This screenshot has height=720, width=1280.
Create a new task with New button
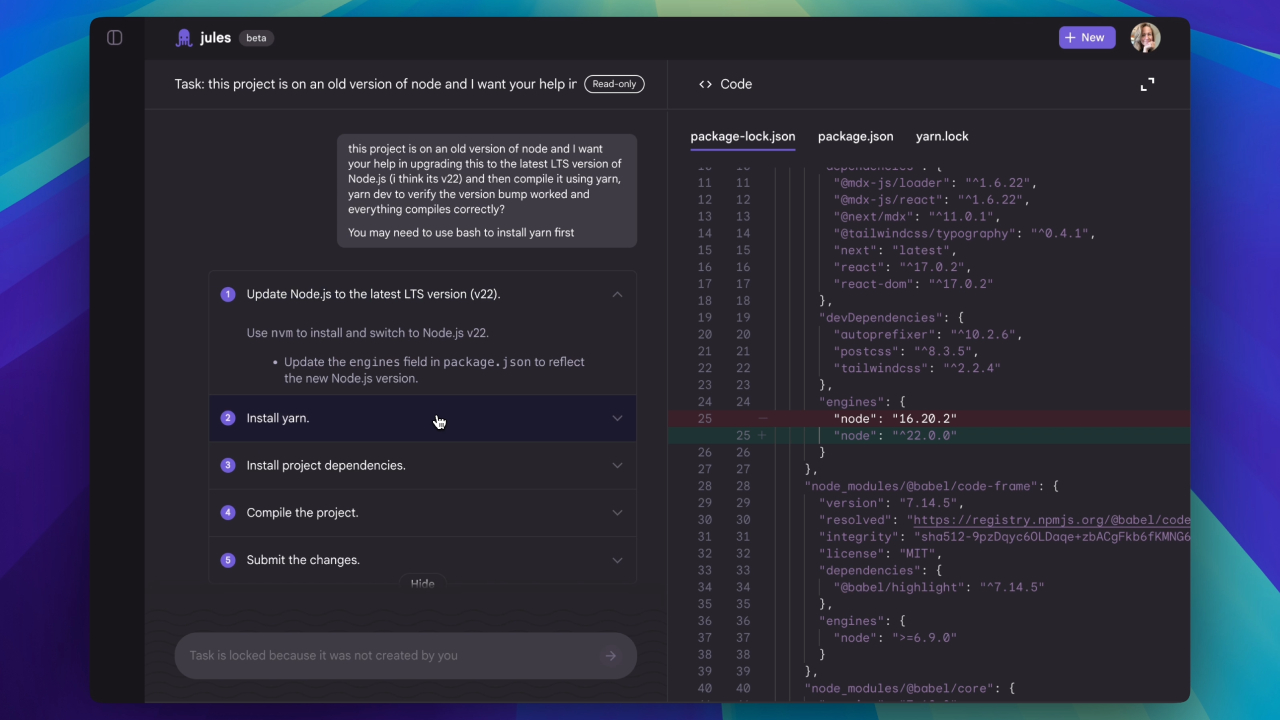1087,38
